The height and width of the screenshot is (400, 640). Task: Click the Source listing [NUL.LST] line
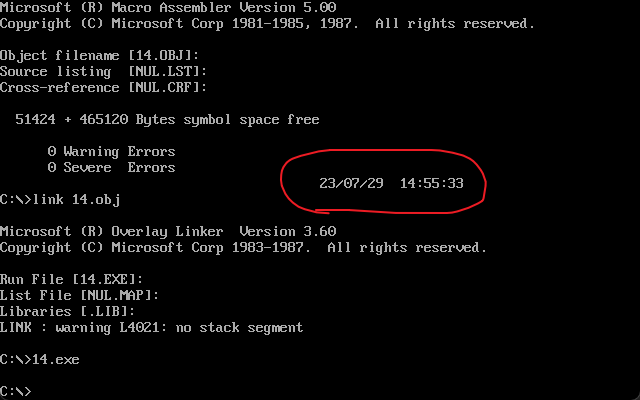[x=103, y=72]
